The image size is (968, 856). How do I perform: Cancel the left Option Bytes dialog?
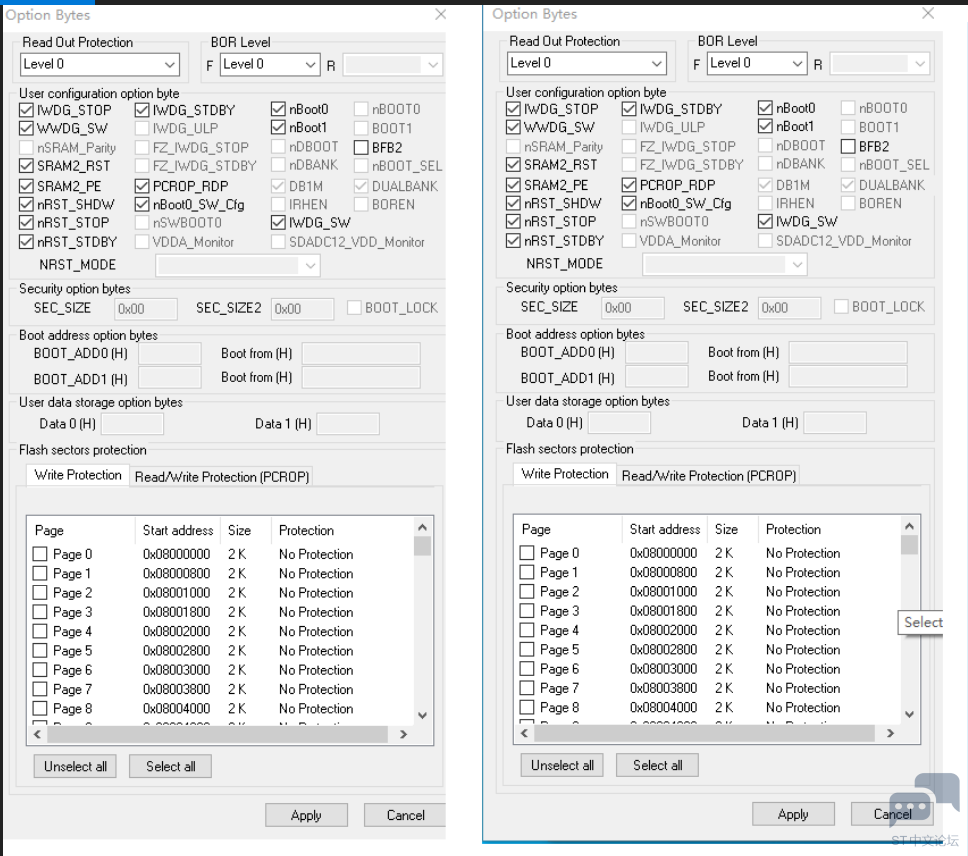pos(405,815)
